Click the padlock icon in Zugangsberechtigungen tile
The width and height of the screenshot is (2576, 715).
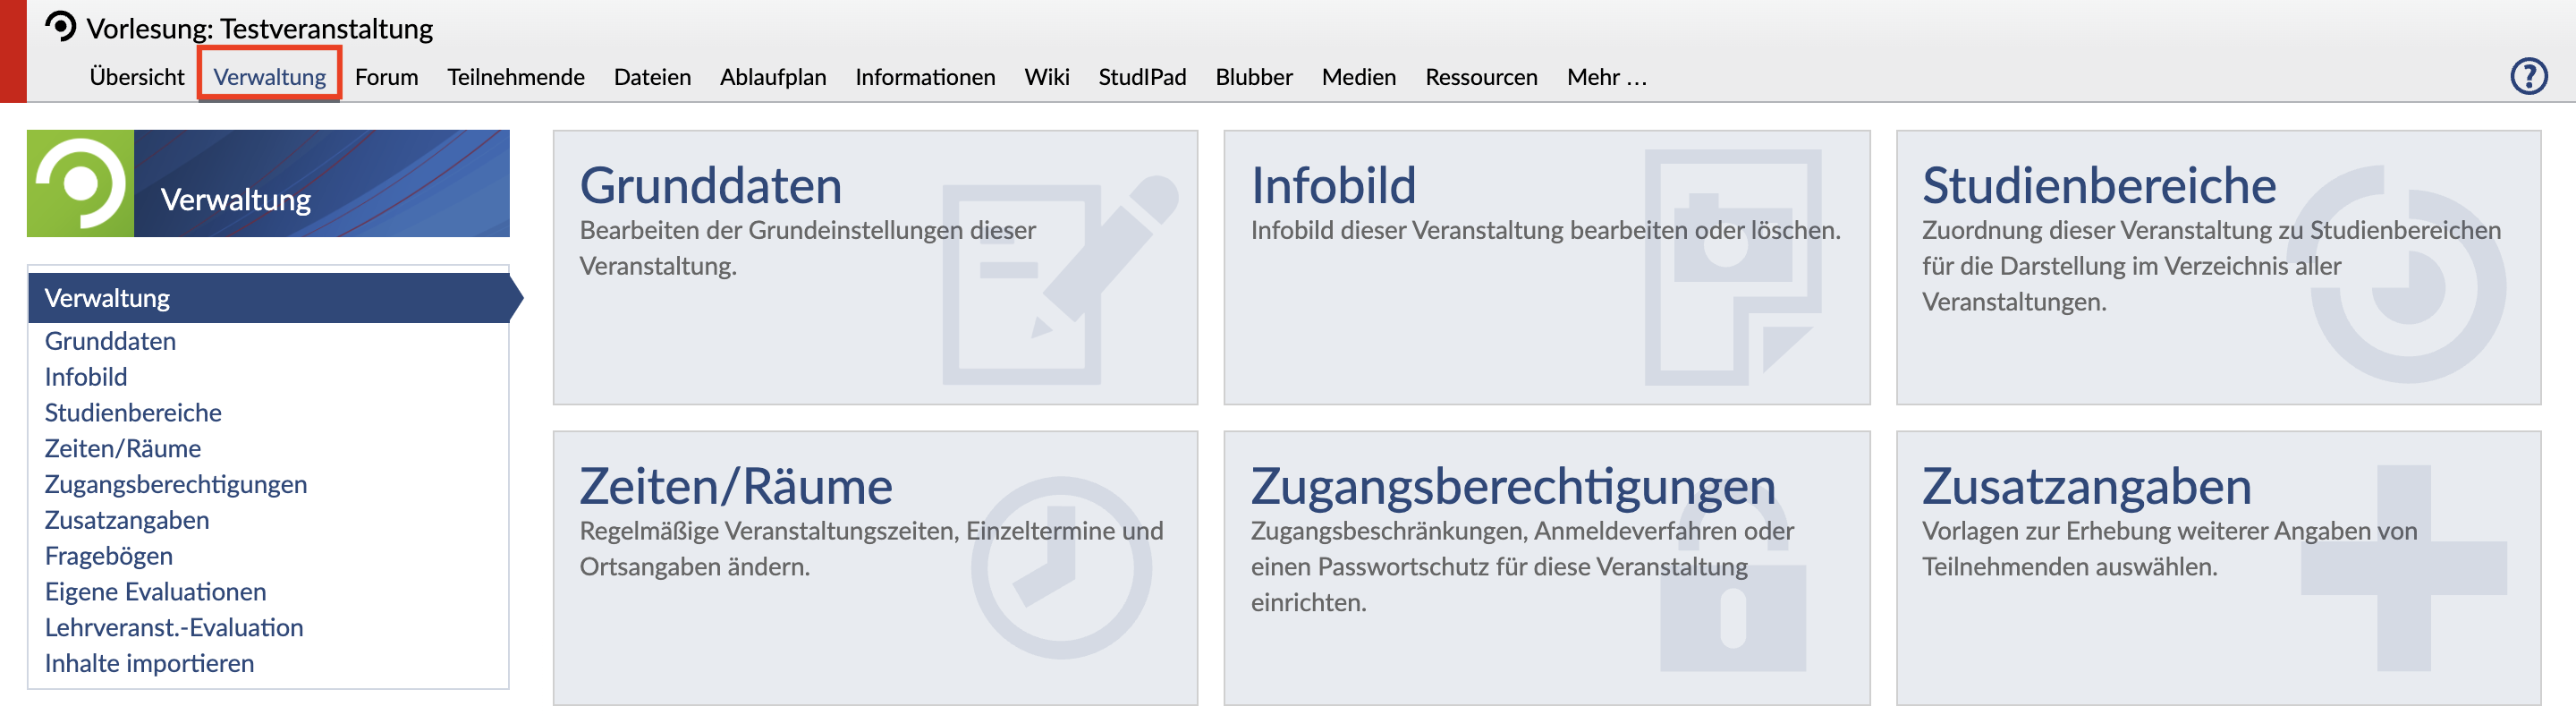pos(1732,615)
